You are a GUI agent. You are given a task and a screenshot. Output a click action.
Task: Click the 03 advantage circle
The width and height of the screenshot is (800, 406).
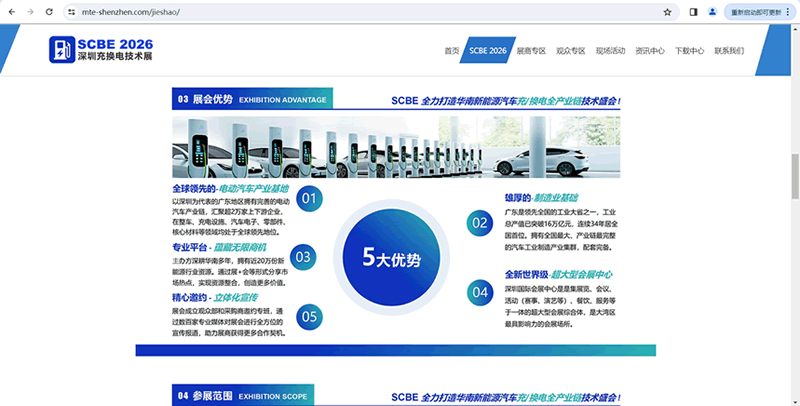[x=304, y=257]
